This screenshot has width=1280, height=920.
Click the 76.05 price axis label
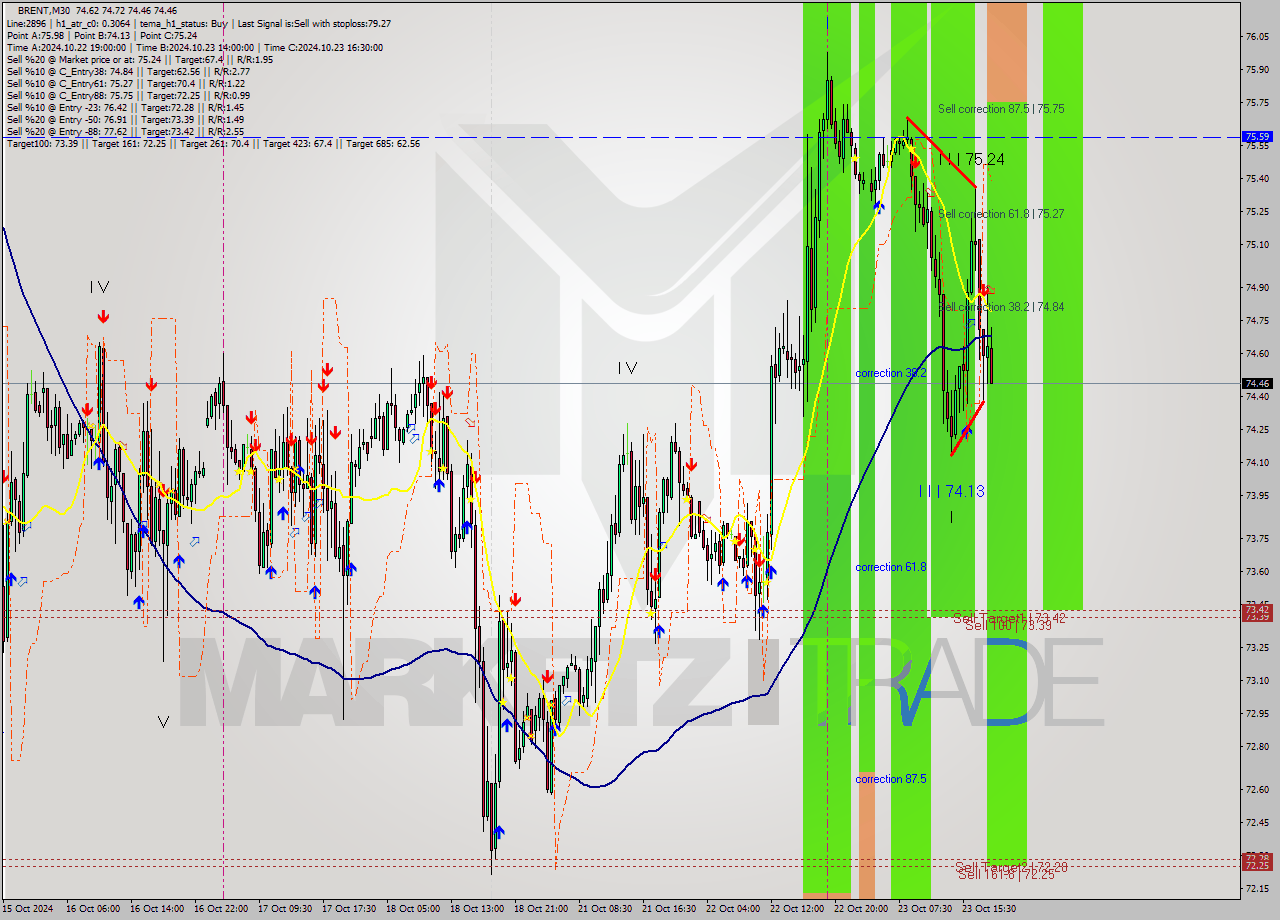tap(1256, 37)
